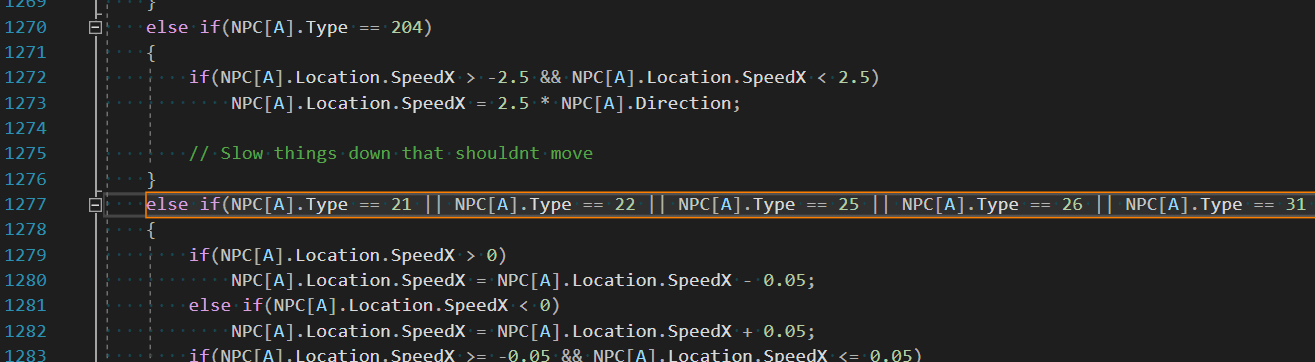Click the closing brace on line 1276
The image size is (1315, 362).
click(151, 180)
